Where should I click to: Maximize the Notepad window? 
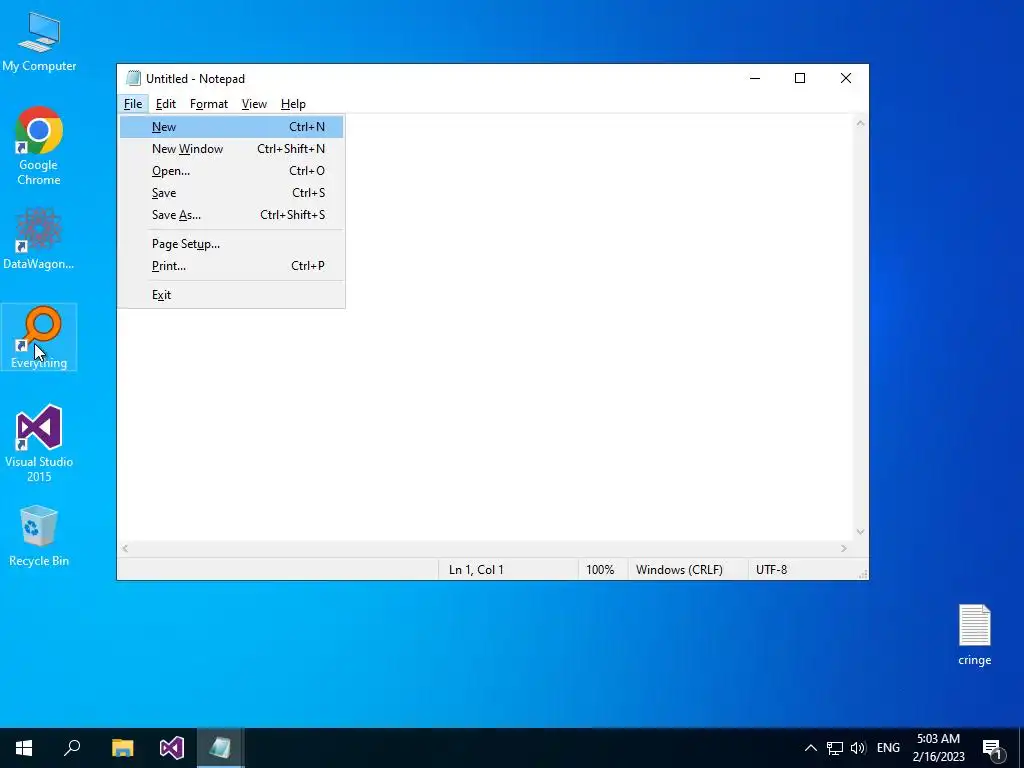coord(800,78)
